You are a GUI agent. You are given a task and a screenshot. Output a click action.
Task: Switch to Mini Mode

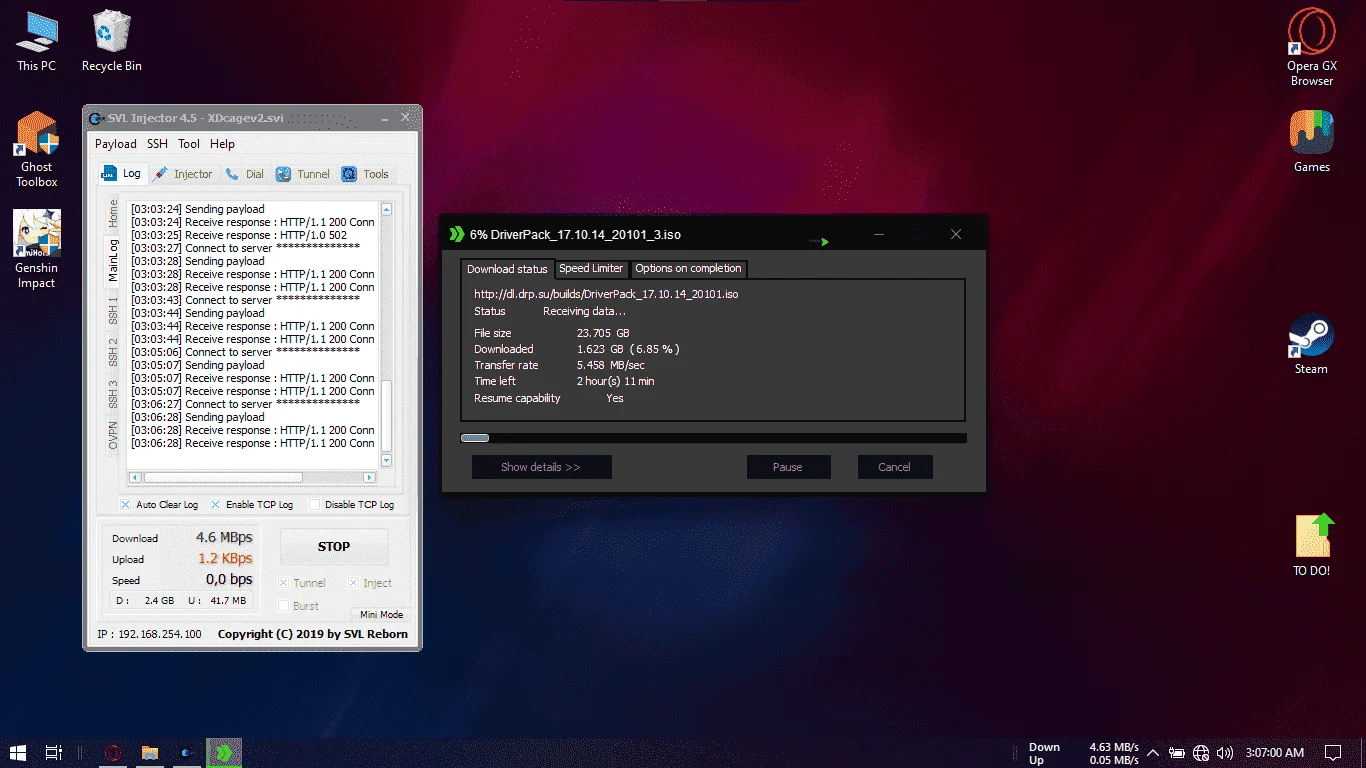(381, 615)
